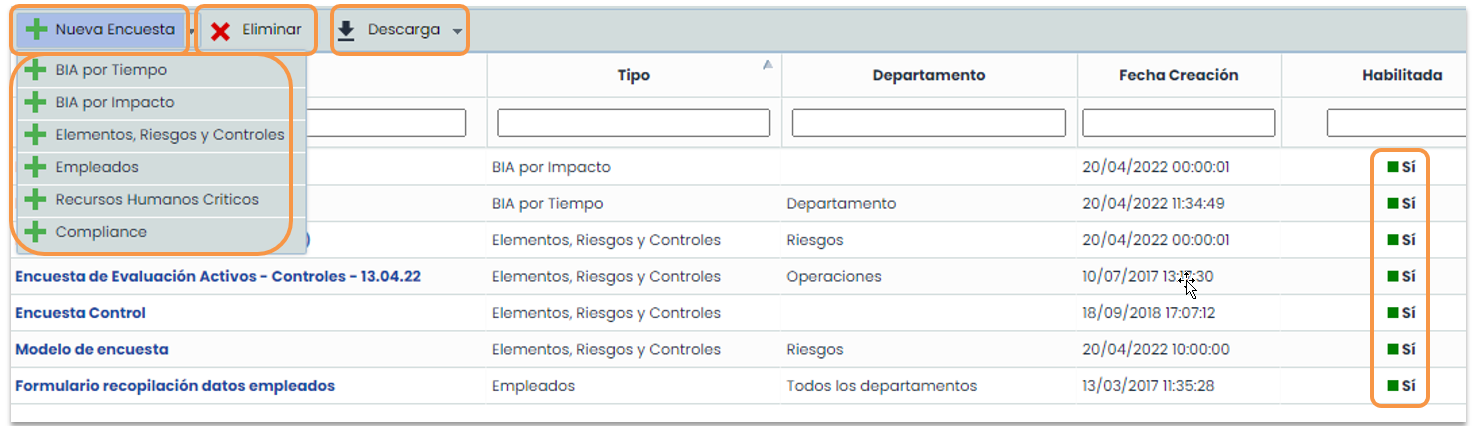Open Encuesta de Evaluación Activos link
Viewport: 1474px width, 426px height.
(218, 276)
